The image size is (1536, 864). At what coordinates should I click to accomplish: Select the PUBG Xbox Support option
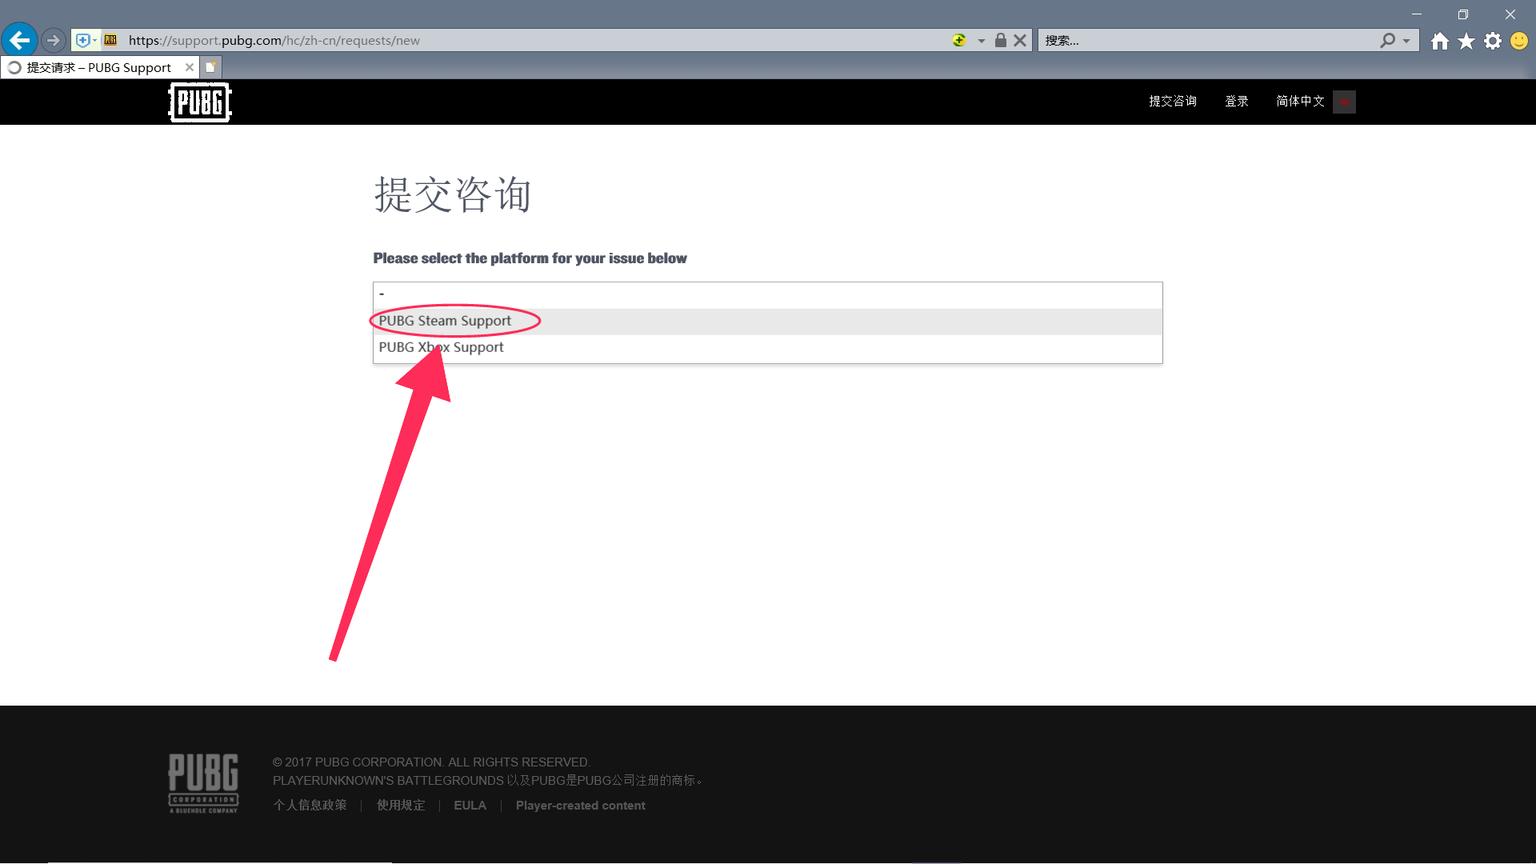coord(440,347)
